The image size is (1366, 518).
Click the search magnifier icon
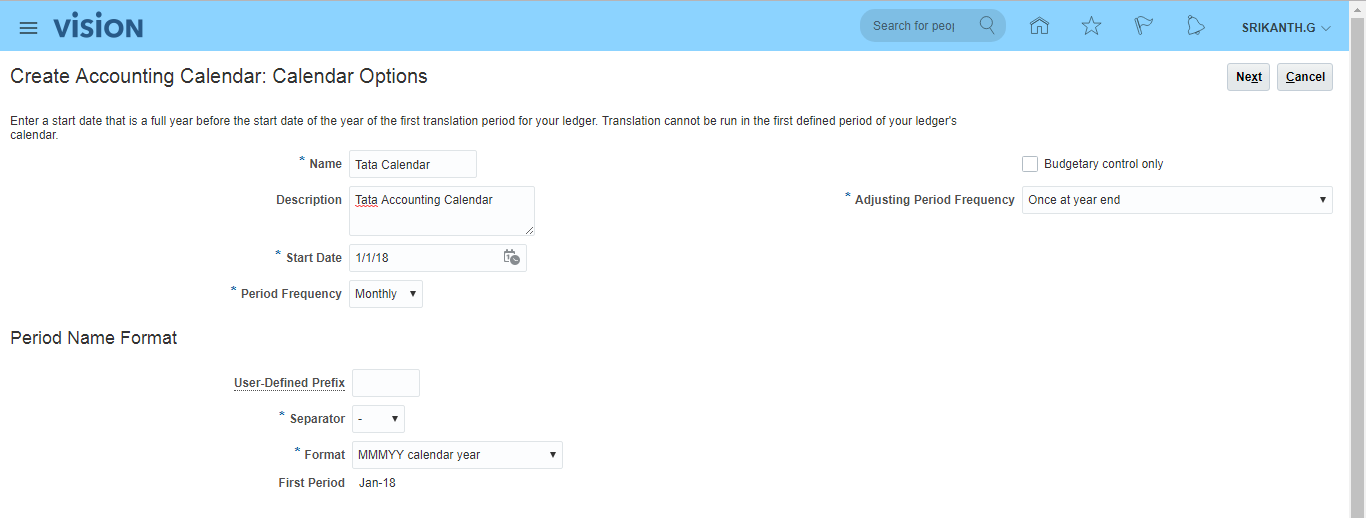click(987, 26)
